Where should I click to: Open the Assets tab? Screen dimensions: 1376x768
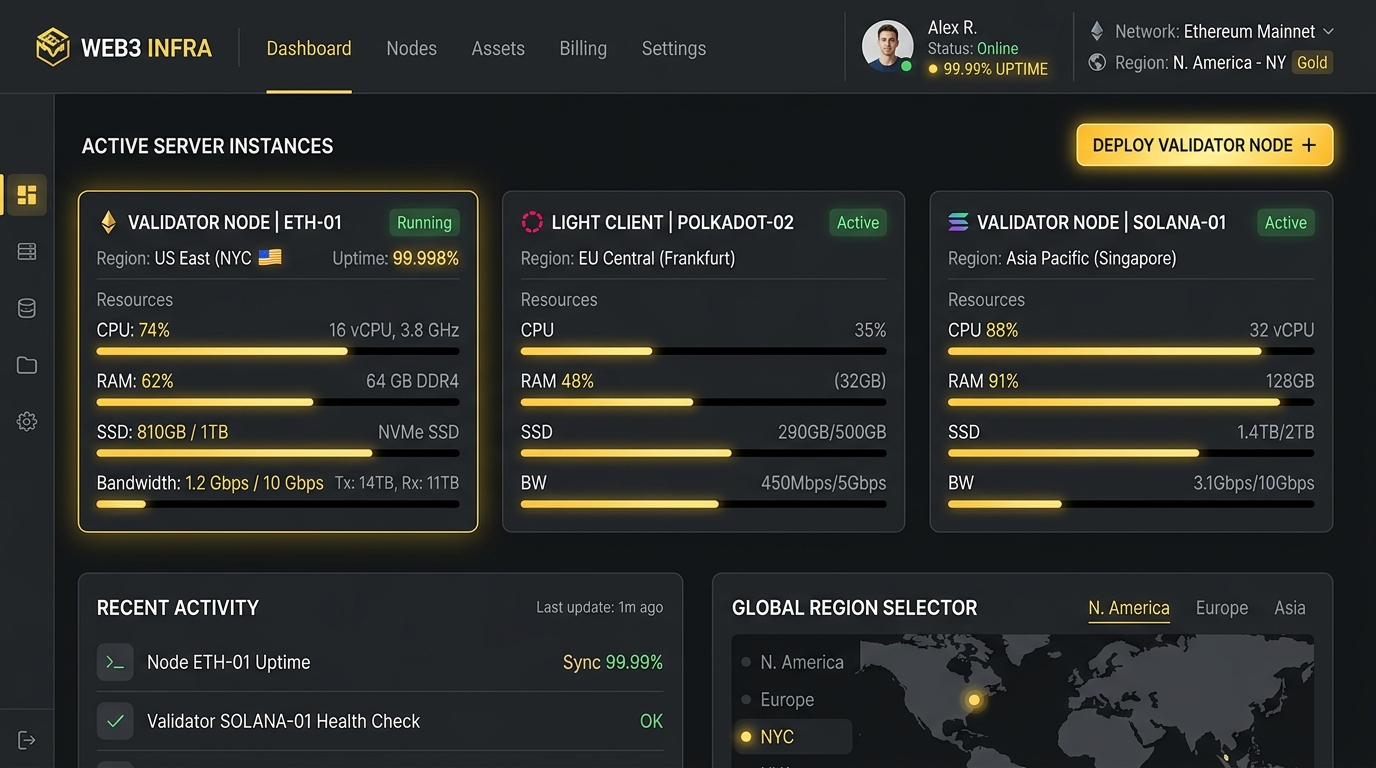pos(498,48)
